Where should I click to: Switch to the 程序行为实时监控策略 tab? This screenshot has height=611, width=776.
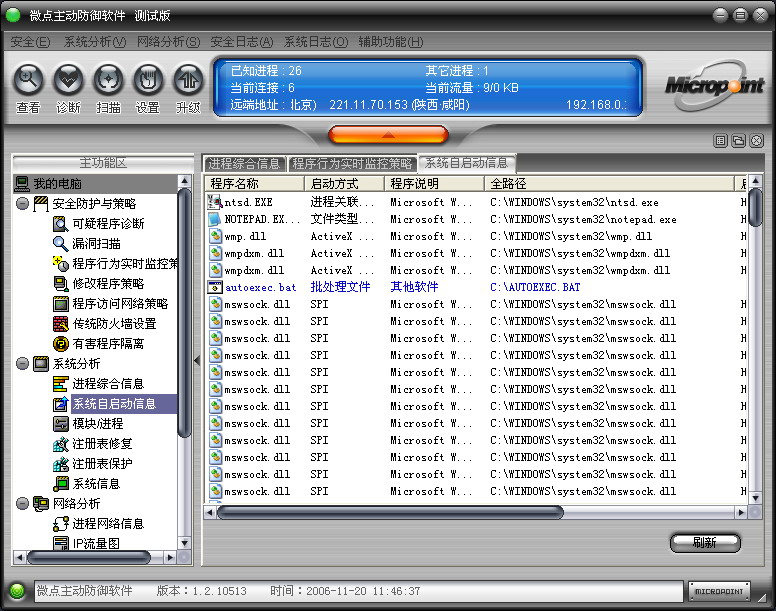click(352, 163)
